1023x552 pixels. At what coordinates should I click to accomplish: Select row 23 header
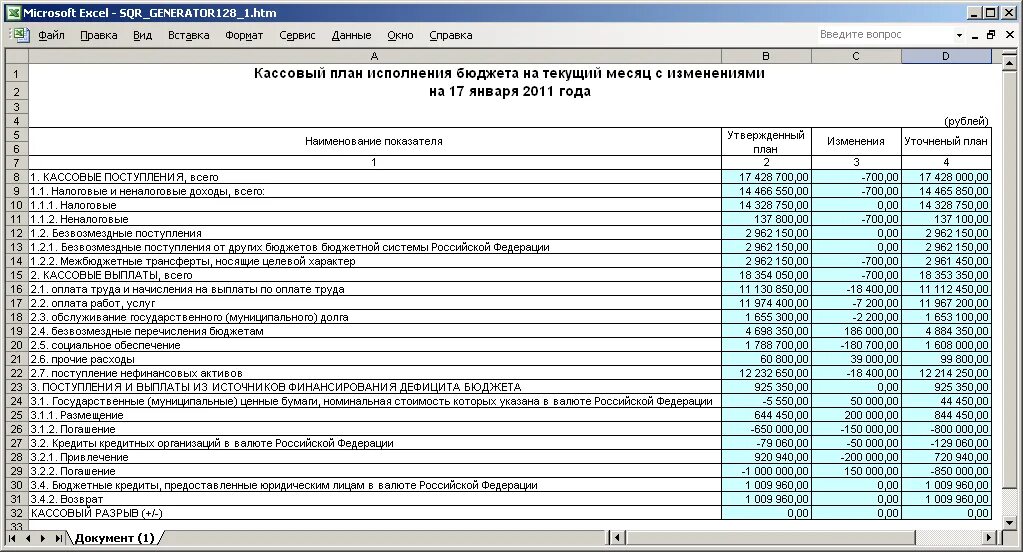pos(16,387)
